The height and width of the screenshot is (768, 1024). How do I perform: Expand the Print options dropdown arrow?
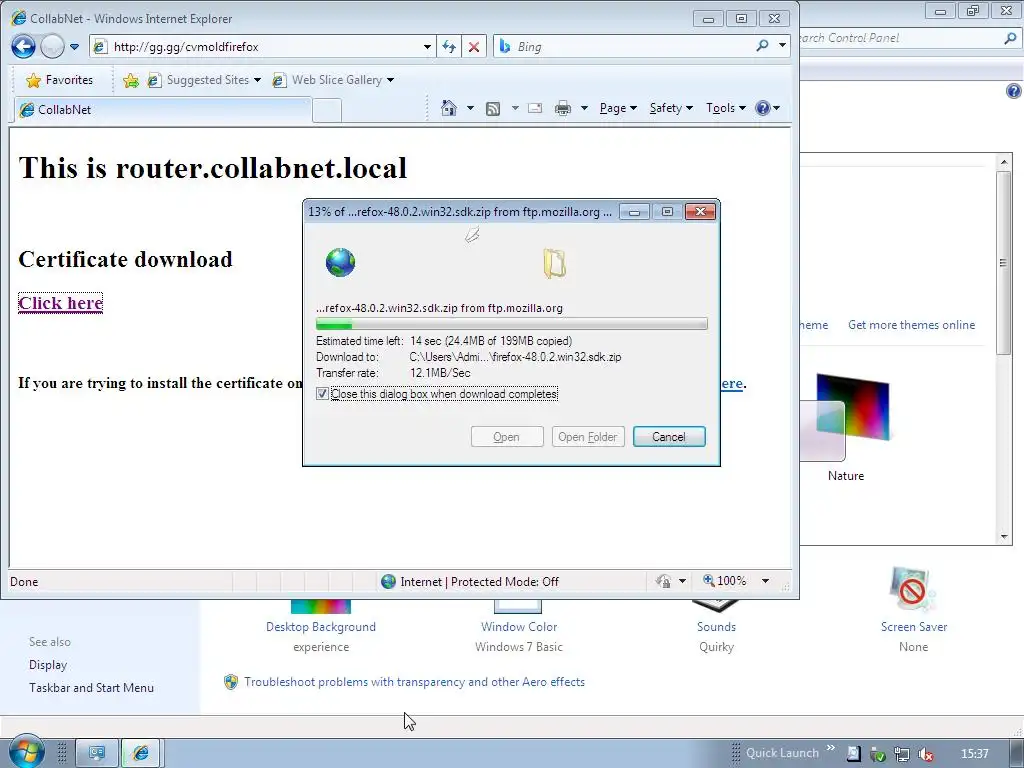[584, 108]
